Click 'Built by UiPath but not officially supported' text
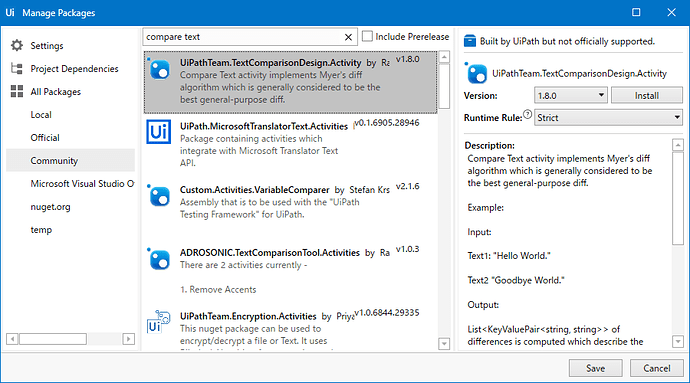This screenshot has width=690, height=383. (x=567, y=41)
